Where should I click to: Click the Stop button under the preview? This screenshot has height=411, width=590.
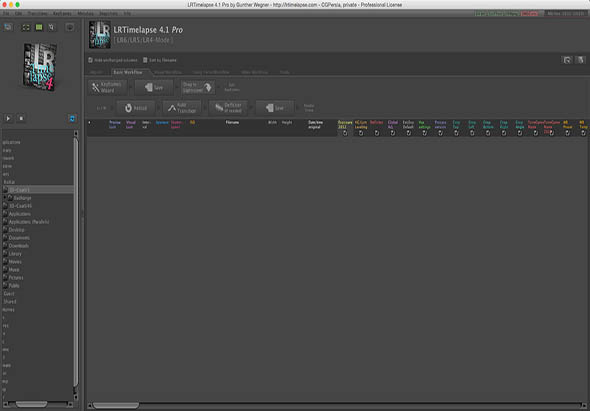(21, 118)
